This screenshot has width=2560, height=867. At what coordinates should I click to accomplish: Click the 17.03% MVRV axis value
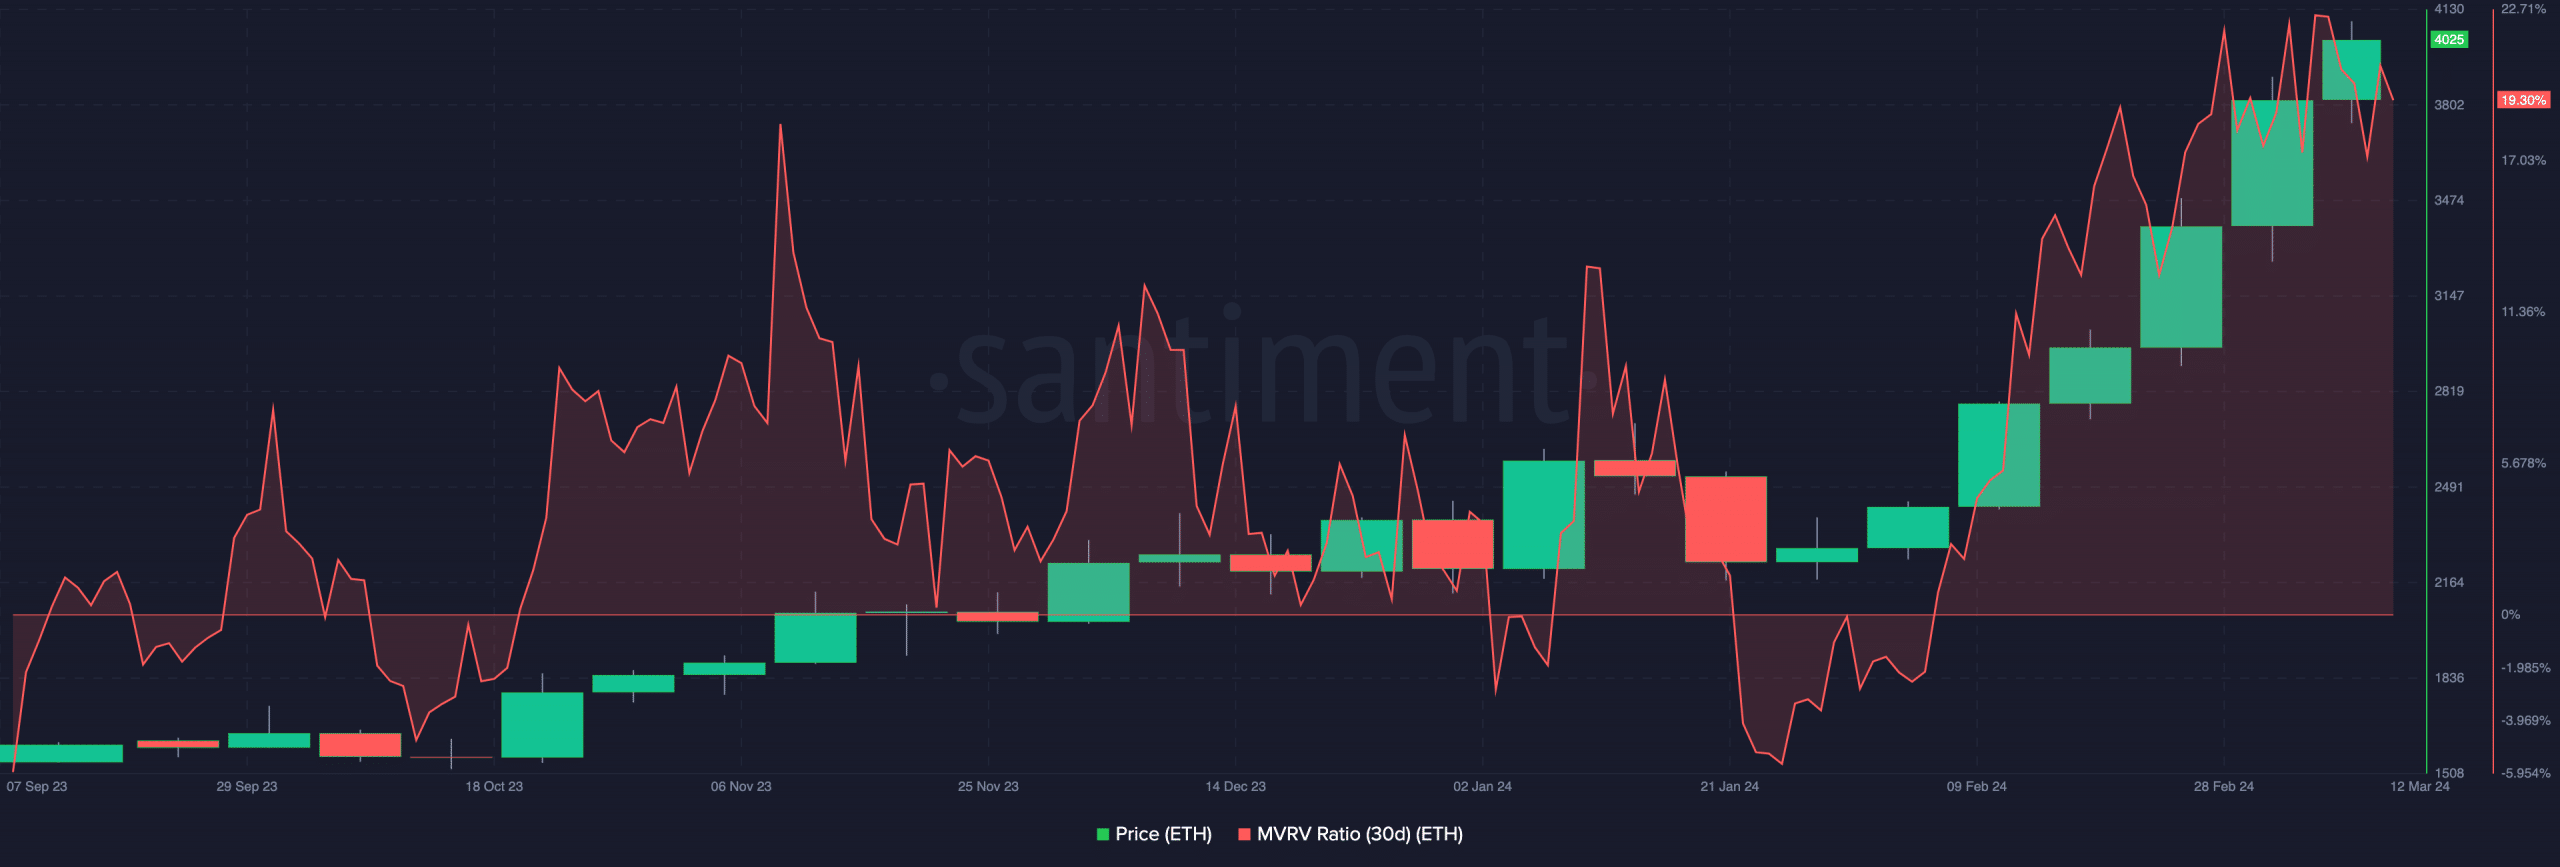(x=2523, y=160)
